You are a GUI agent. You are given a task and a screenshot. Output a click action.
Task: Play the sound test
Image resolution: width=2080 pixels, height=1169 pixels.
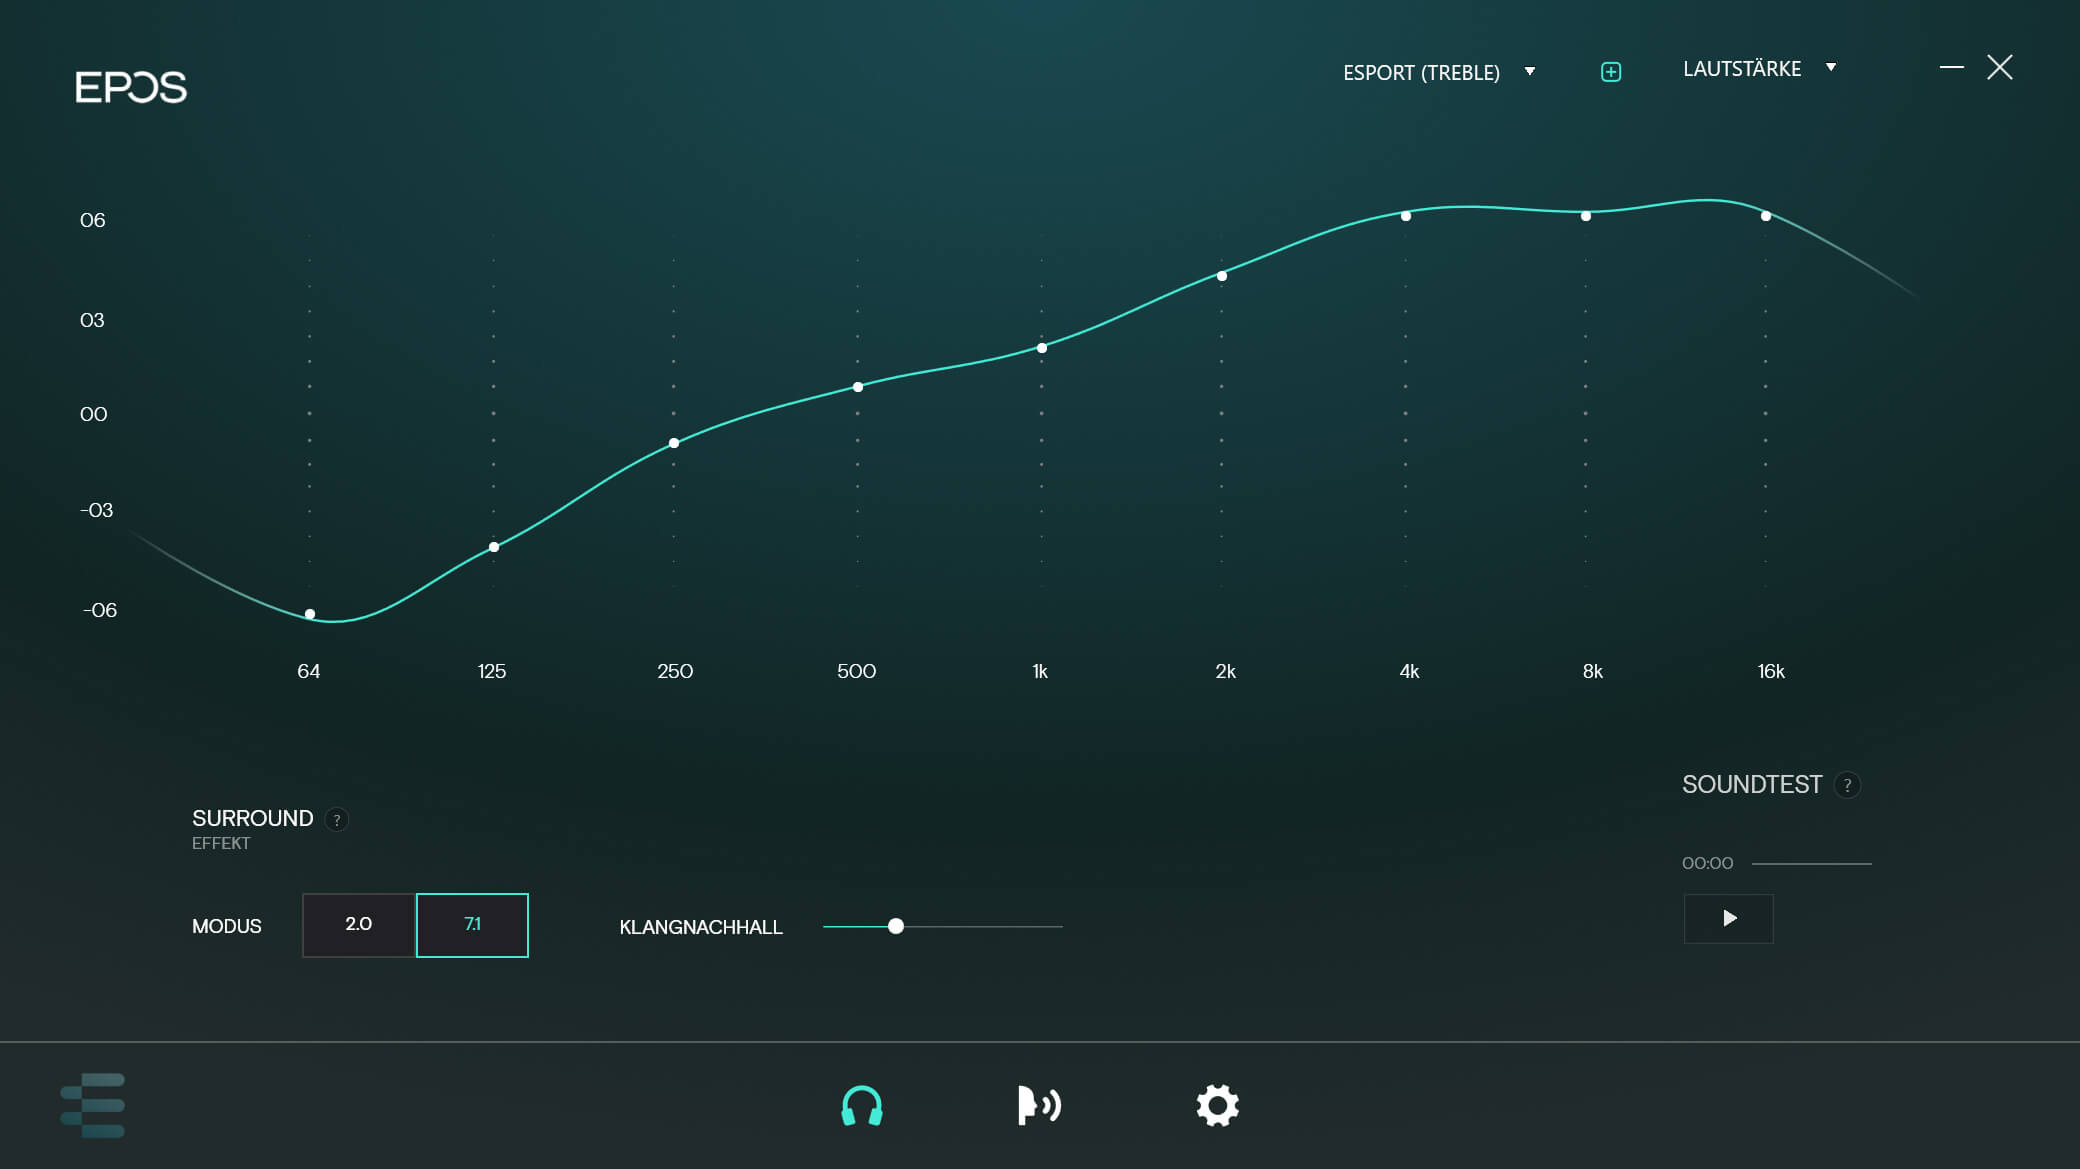(x=1729, y=918)
